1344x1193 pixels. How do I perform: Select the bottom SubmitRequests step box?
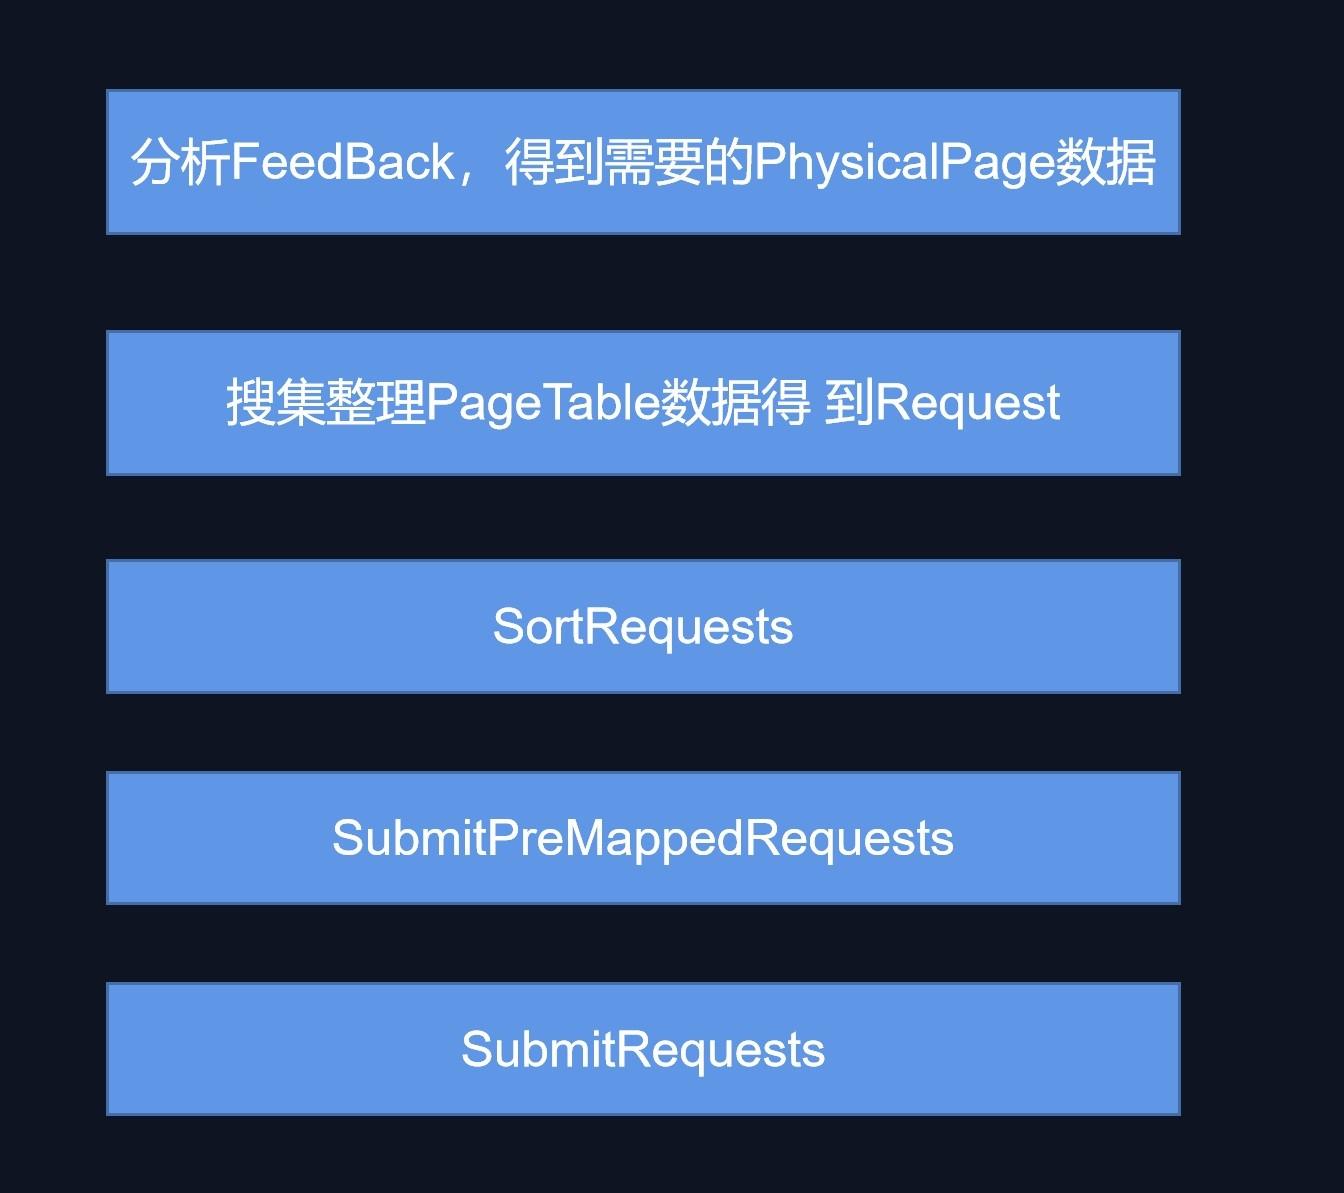(643, 1049)
